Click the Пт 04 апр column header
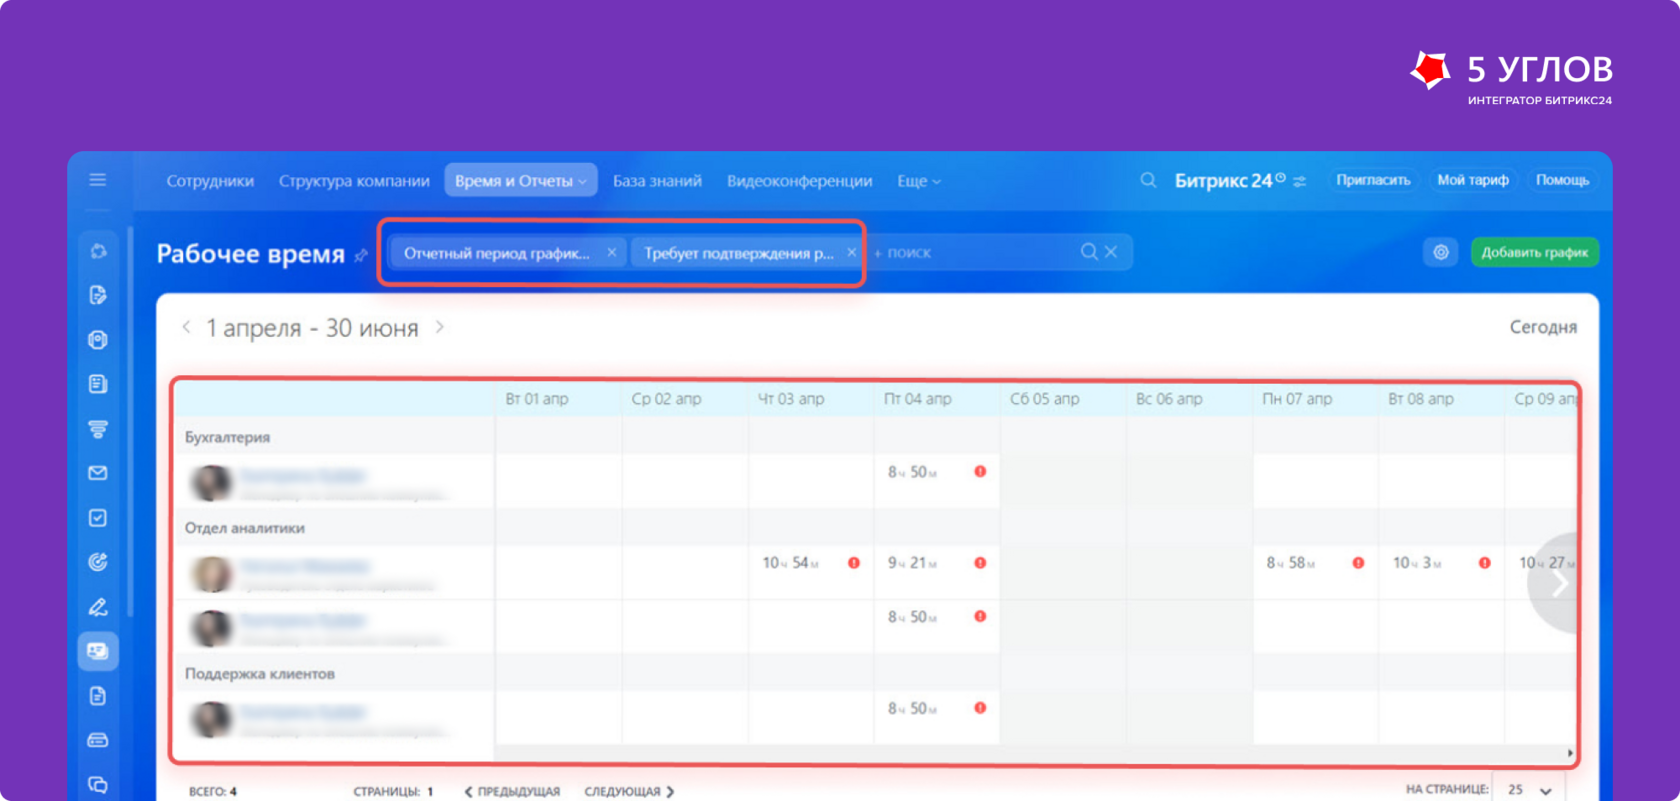The image size is (1680, 801). (x=917, y=399)
